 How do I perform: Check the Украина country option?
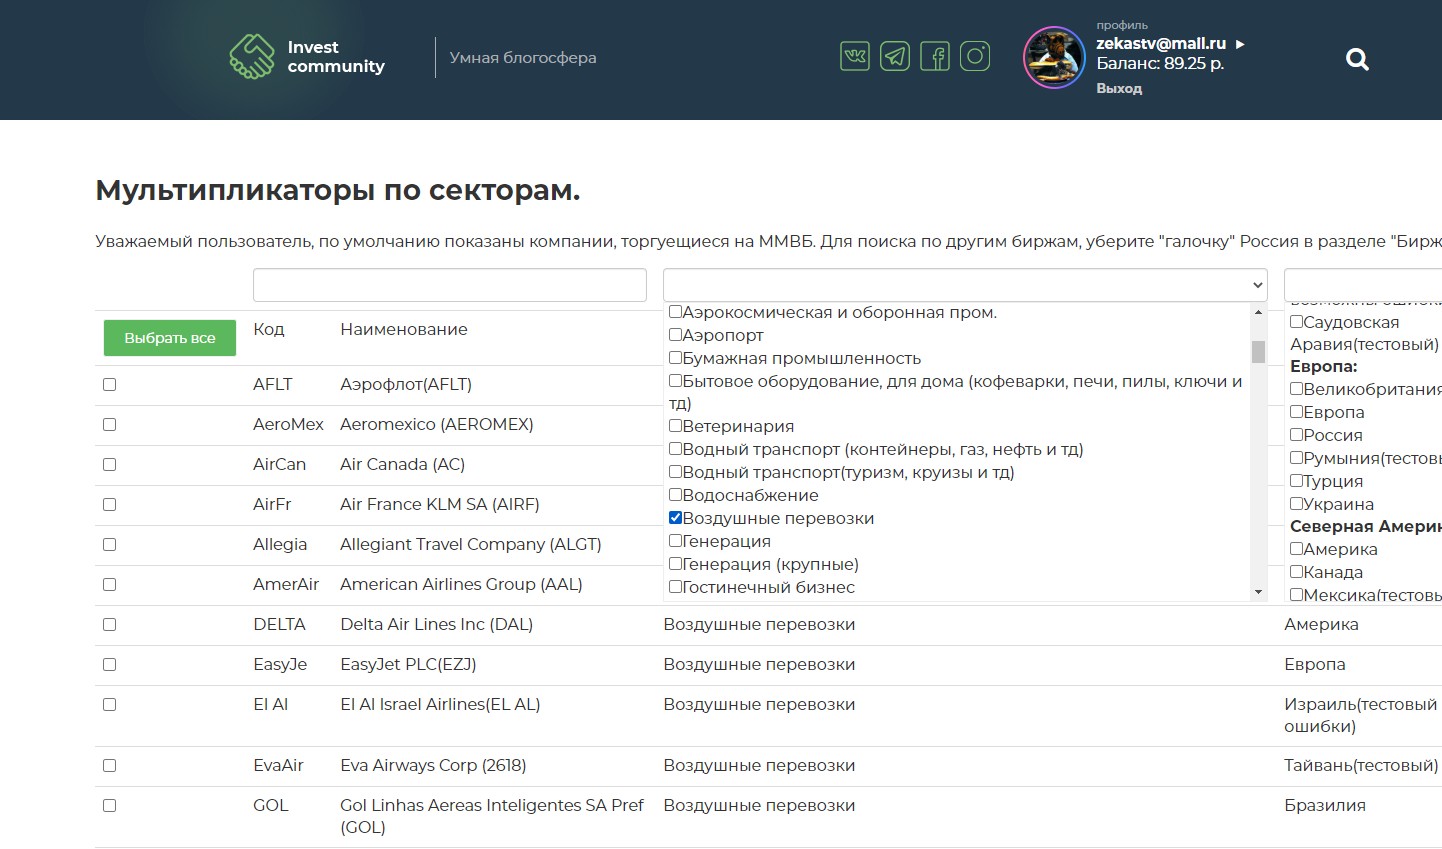click(1296, 504)
